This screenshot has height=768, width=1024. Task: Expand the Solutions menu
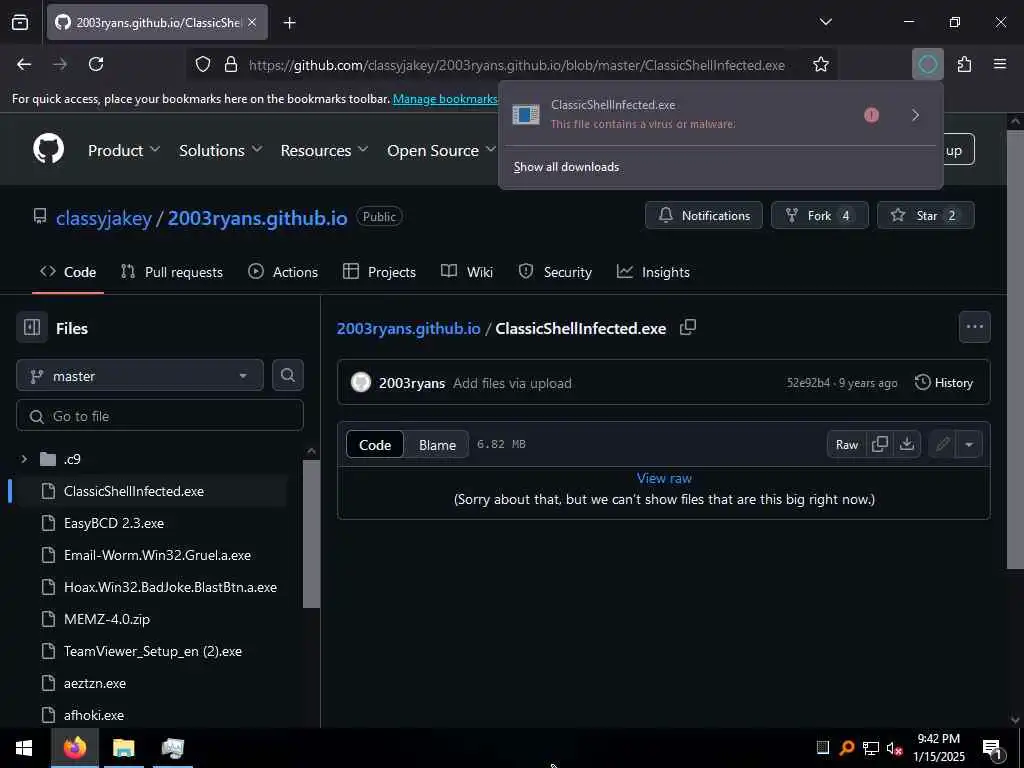221,150
